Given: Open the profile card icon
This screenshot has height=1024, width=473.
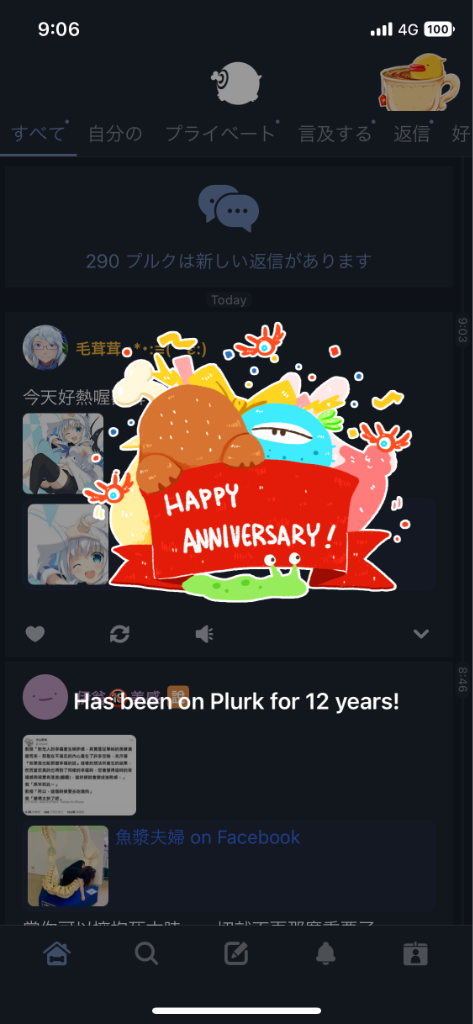Looking at the screenshot, I should 416,954.
